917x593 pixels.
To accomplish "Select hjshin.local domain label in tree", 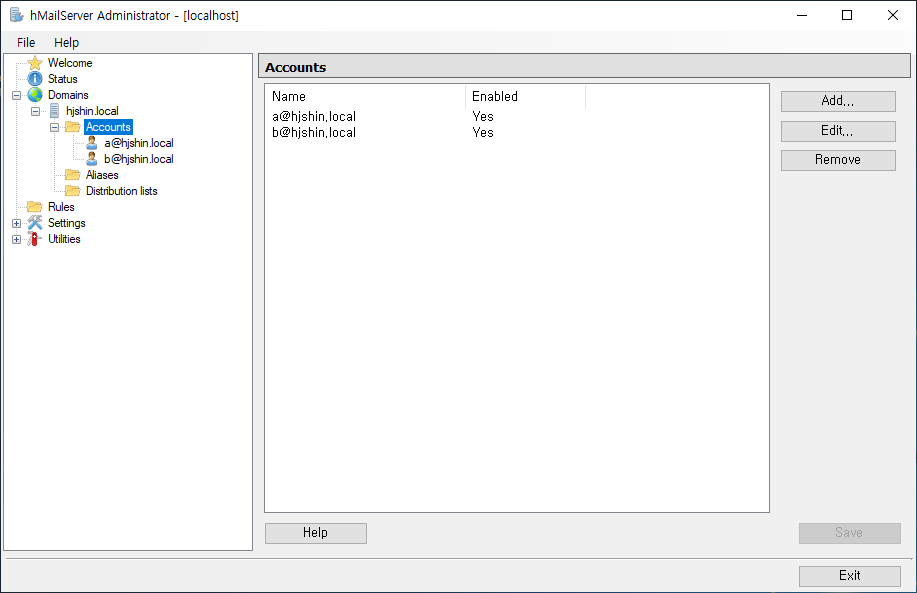I will tap(92, 111).
